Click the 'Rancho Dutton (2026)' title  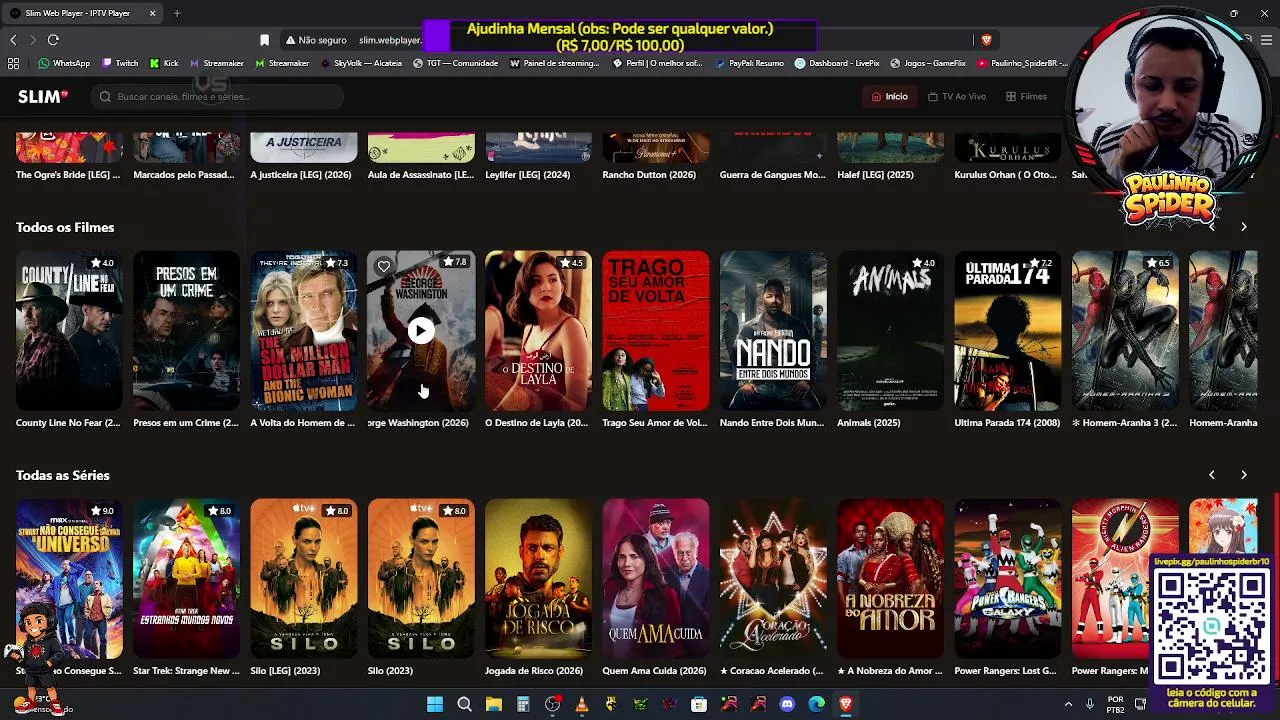click(x=649, y=175)
